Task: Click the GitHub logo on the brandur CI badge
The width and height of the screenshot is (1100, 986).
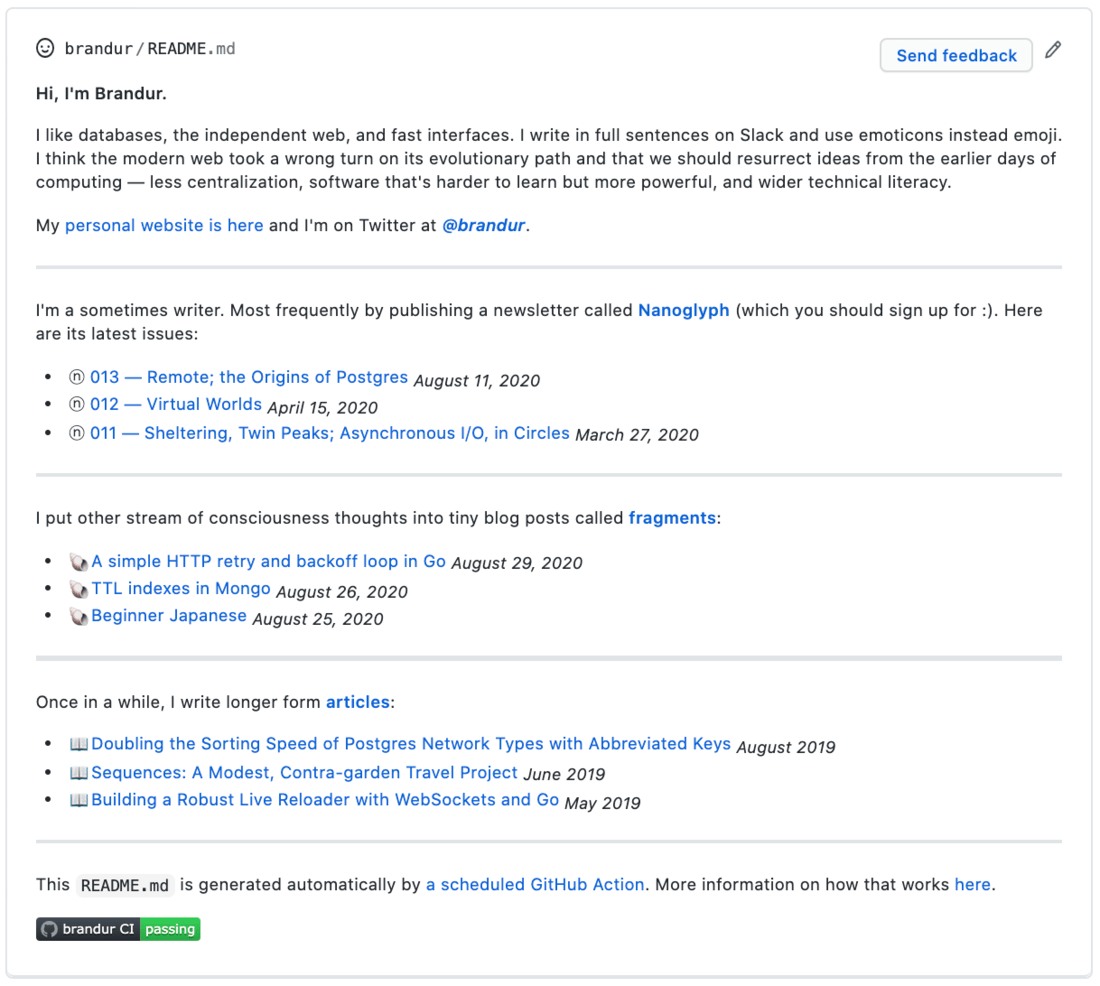Action: coord(50,929)
